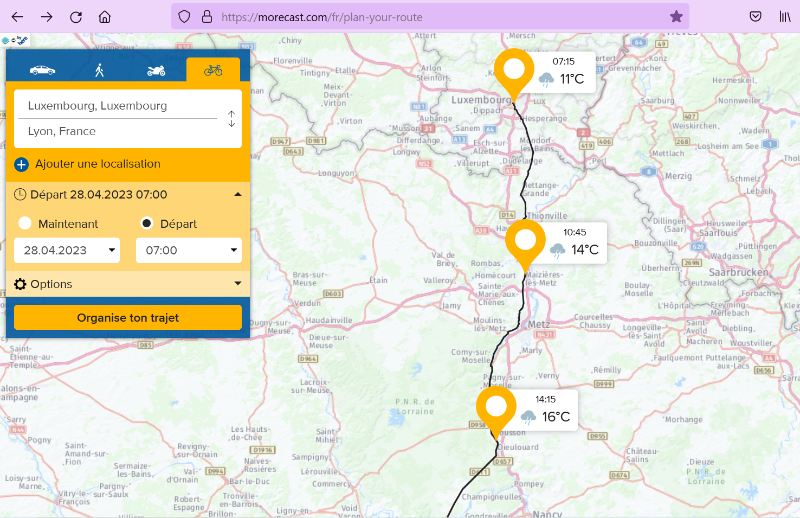This screenshot has width=800, height=518.
Task: Expand the Options section
Action: click(128, 284)
